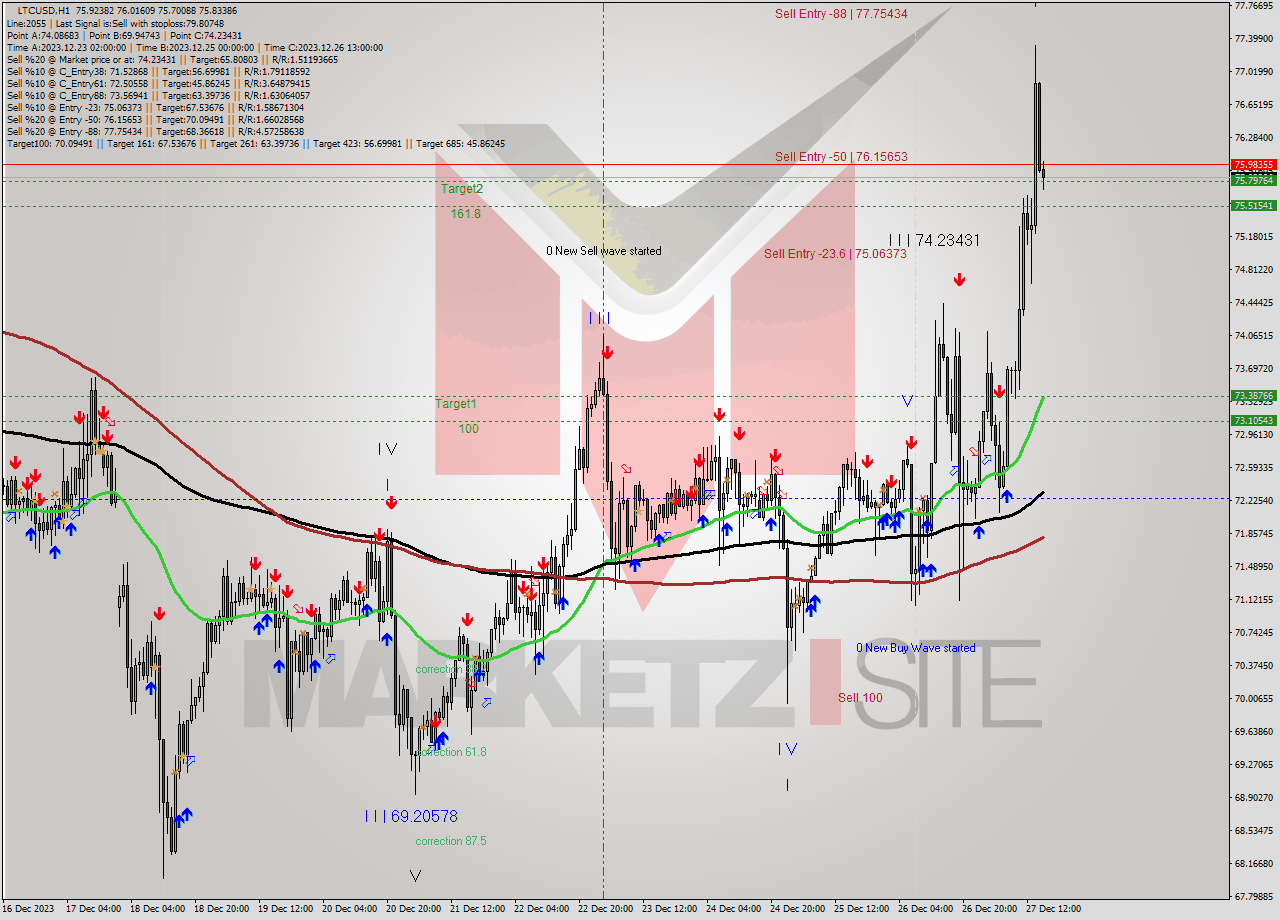
Task: Click the '17 Dec 04:00' time axis label
Action: click(93, 909)
